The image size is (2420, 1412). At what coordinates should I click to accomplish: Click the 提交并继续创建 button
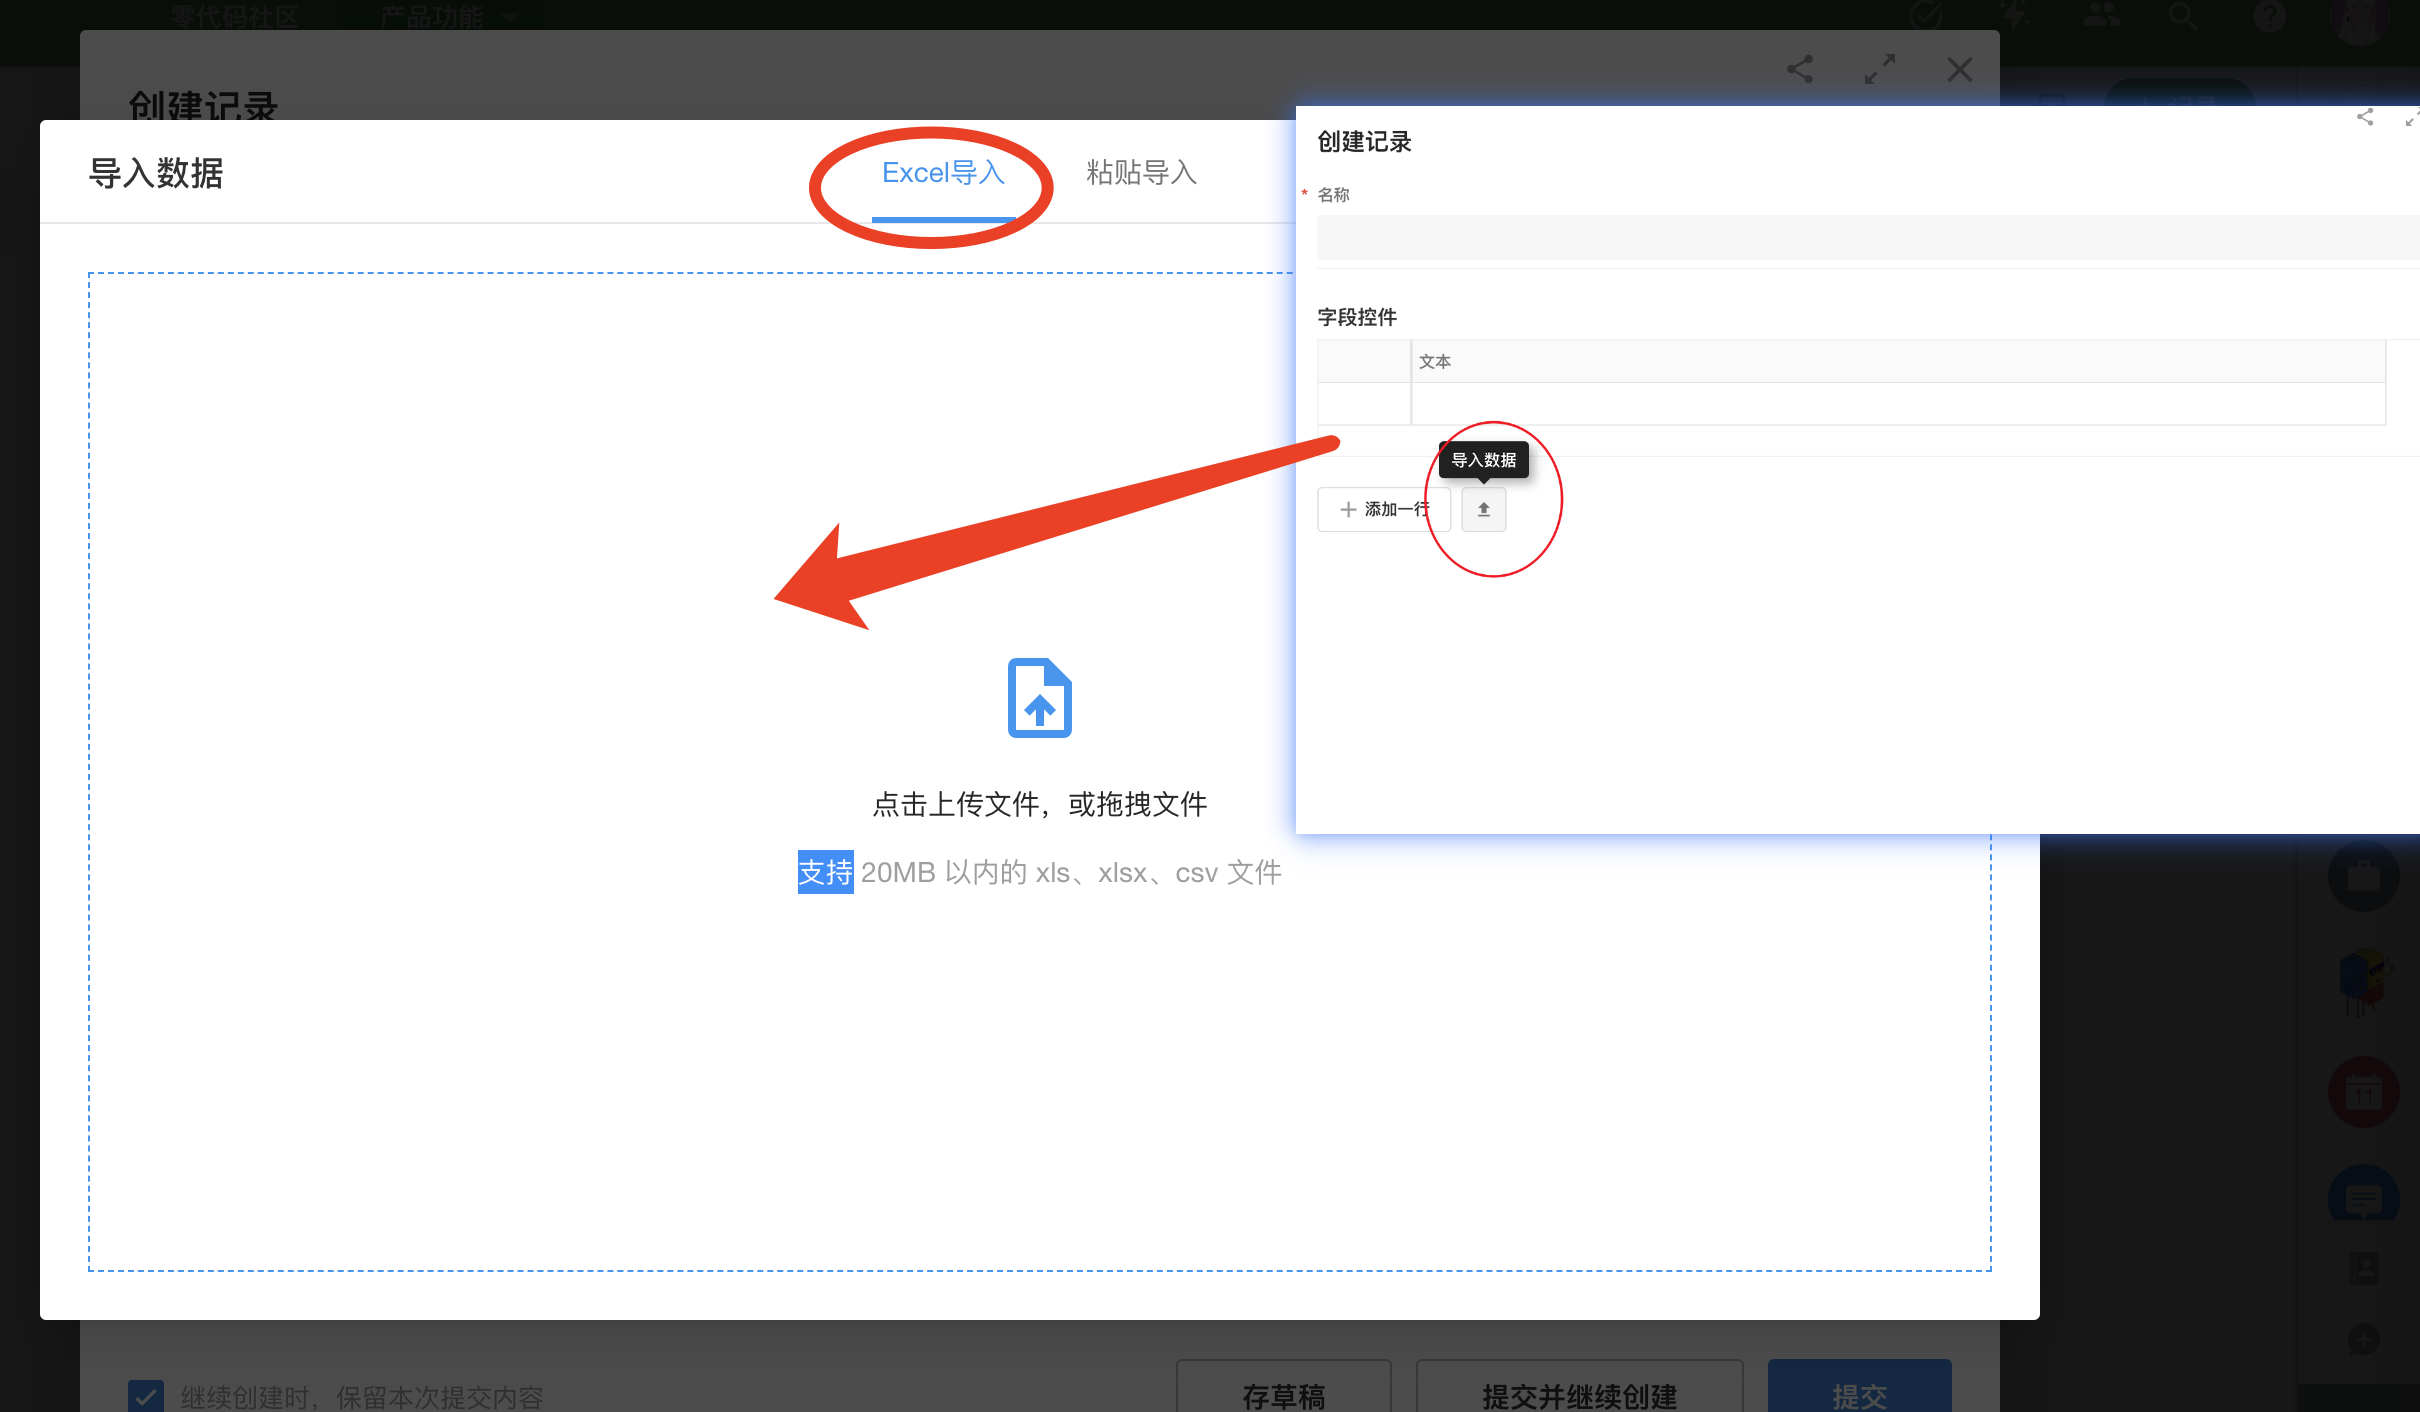click(1579, 1394)
